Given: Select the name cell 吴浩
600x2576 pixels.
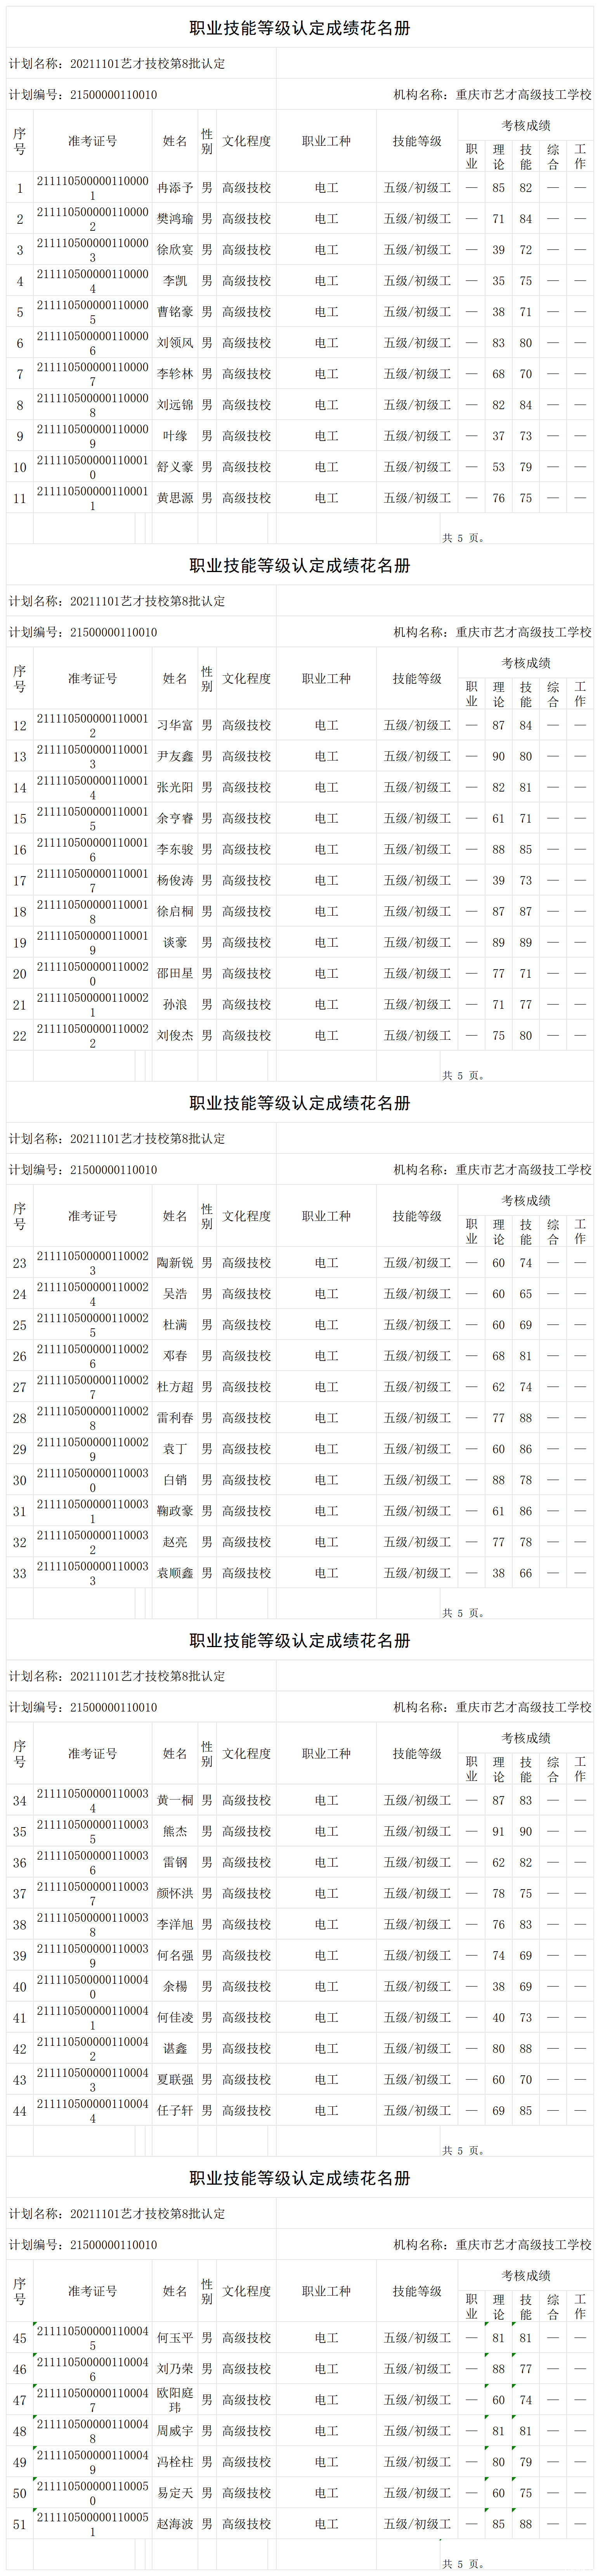Looking at the screenshot, I should [175, 1294].
